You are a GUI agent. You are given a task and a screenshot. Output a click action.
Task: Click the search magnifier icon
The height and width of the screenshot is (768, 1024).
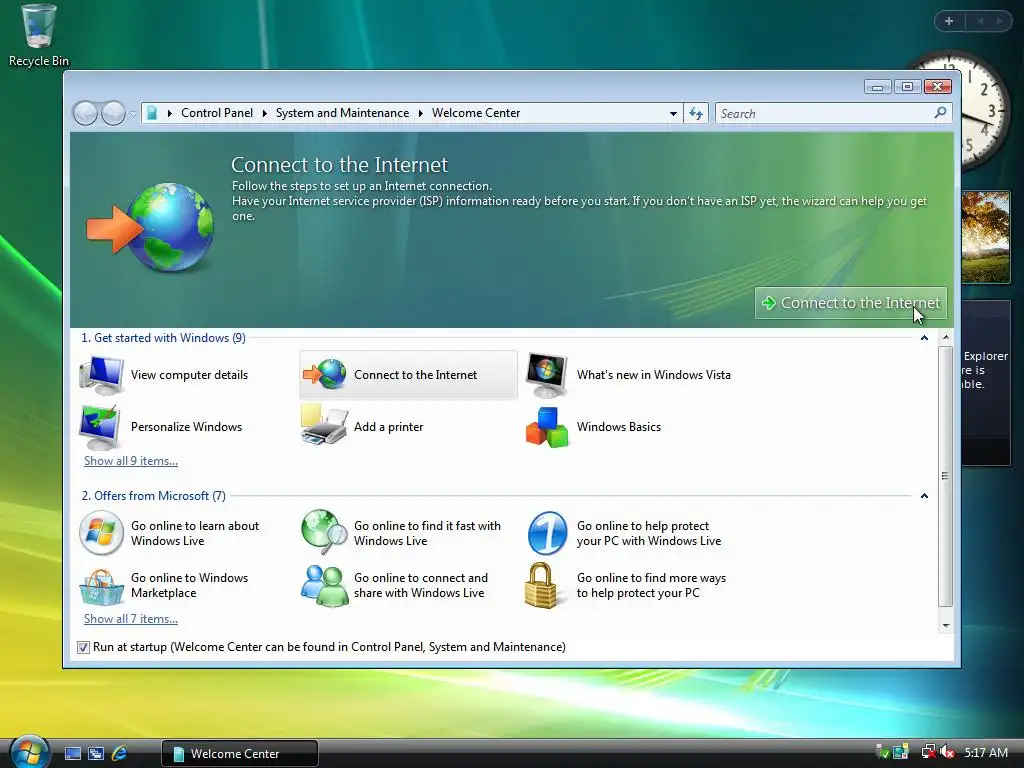940,113
